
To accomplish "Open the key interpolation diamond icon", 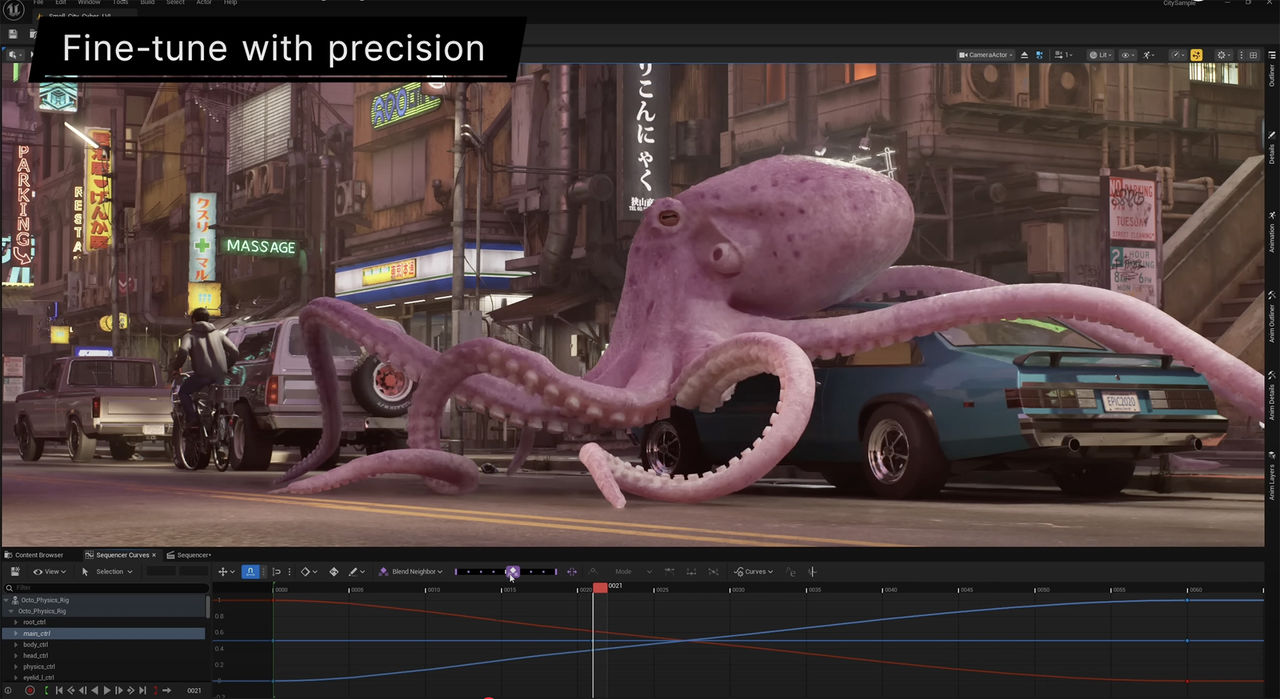I will pyautogui.click(x=306, y=571).
